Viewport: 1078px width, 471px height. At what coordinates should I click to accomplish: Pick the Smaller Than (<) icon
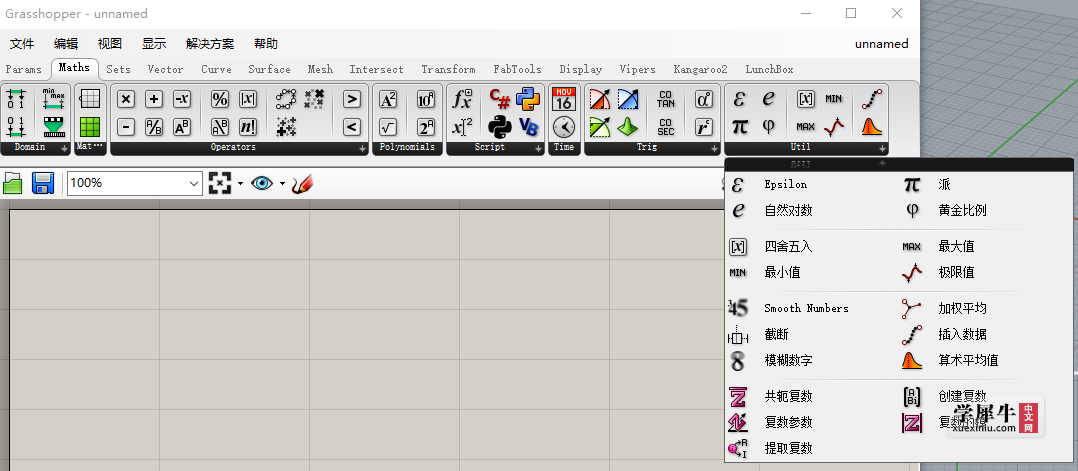[x=351, y=127]
